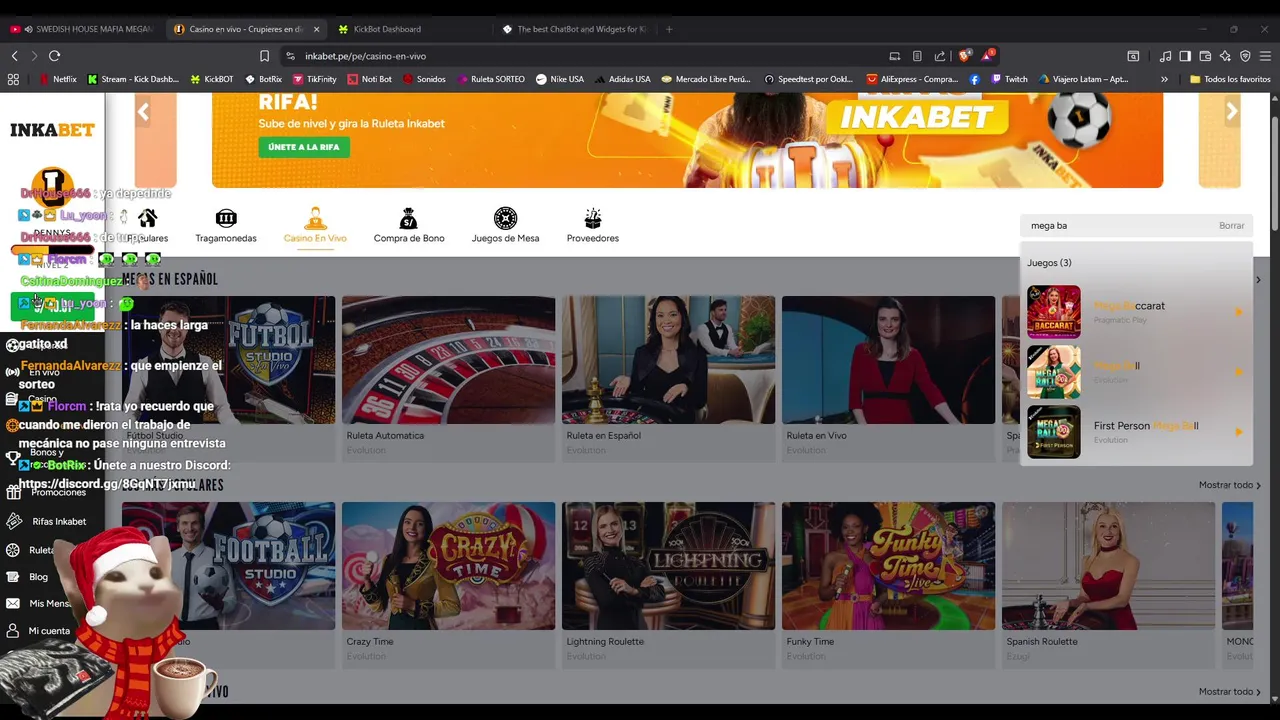Open the Proveedores category icon

(x=593, y=218)
